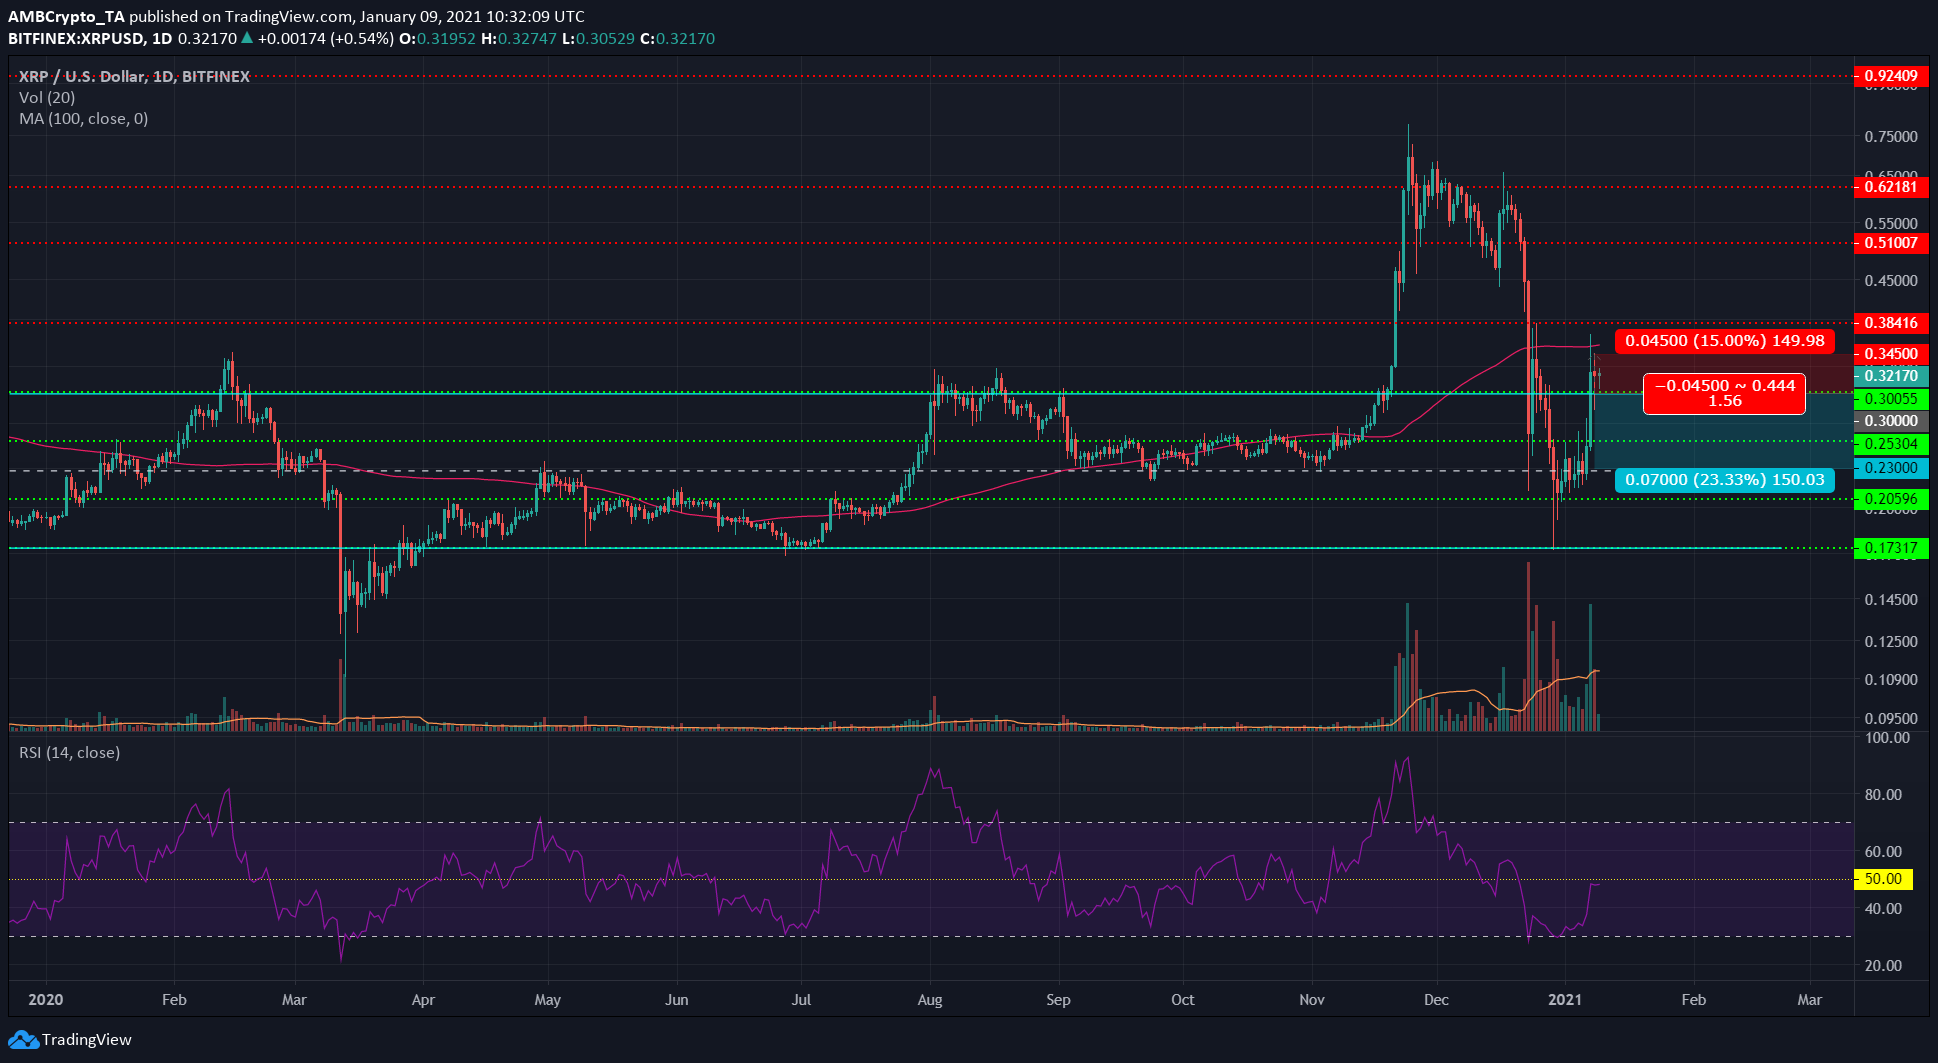Click the profit target 0.07000 (23.33%) label
The width and height of the screenshot is (1938, 1063).
point(1725,480)
